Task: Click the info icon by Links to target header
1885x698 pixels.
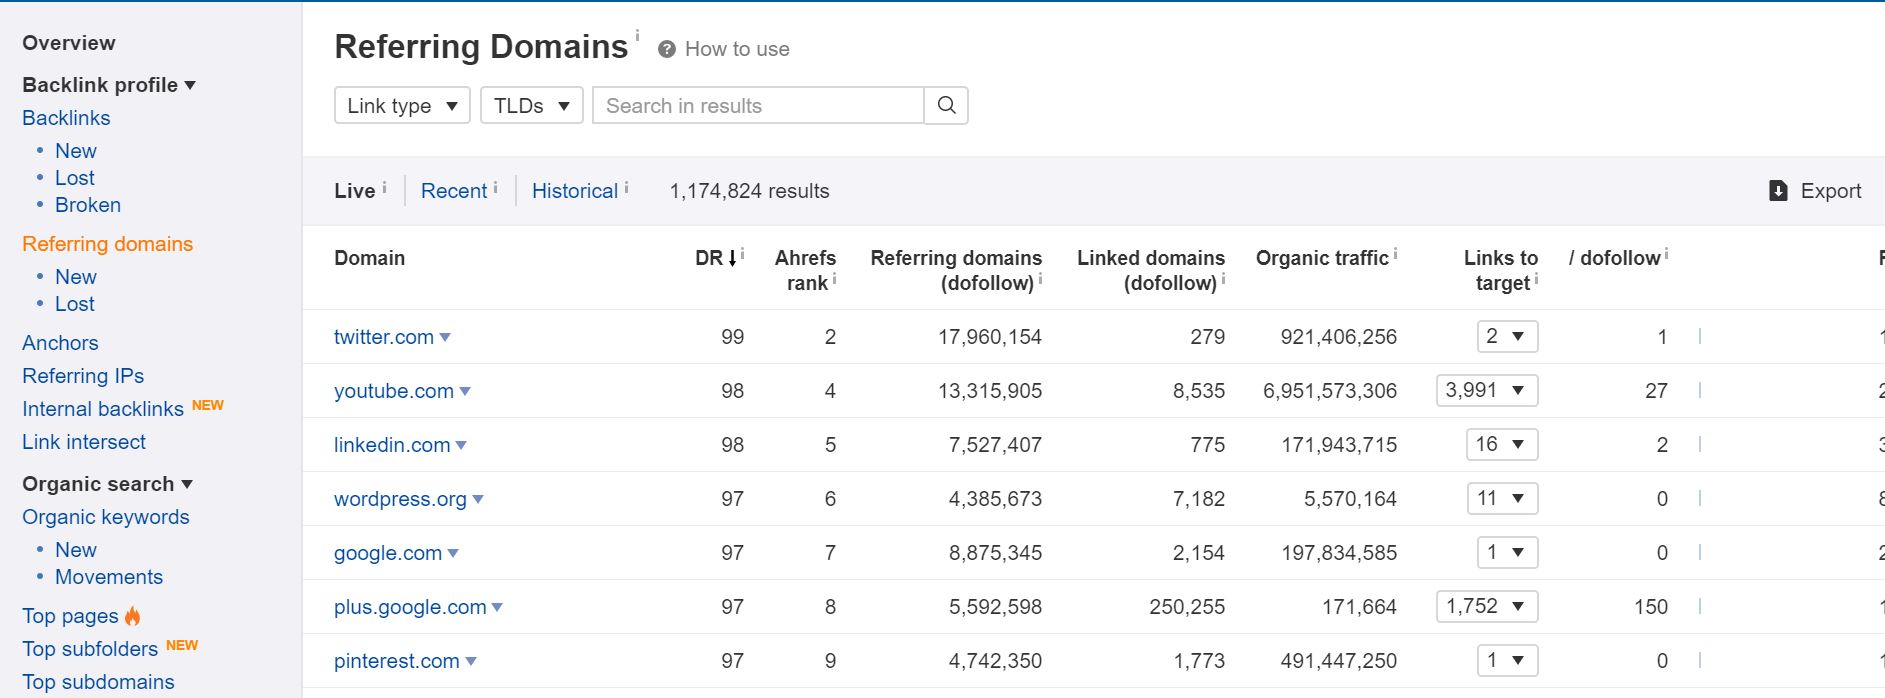Action: [x=1536, y=280]
